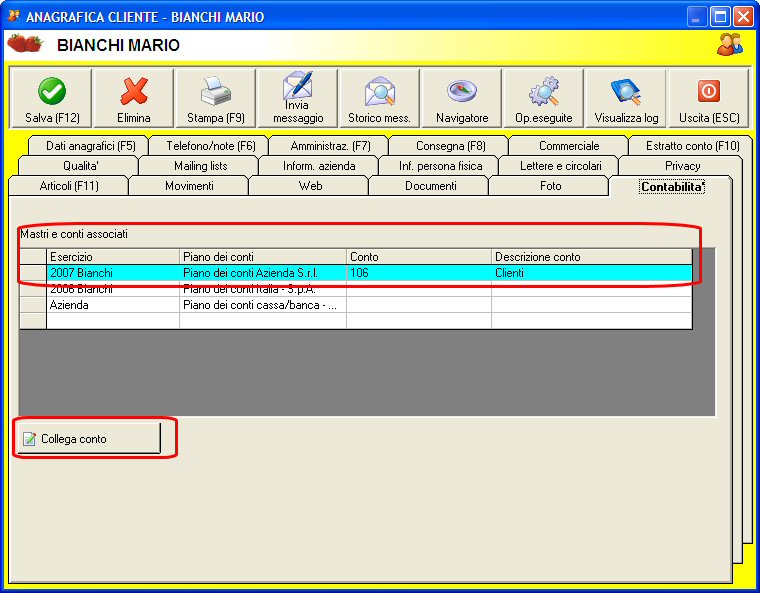760x593 pixels.
Task: Select the Inform. azienda tab
Action: pyautogui.click(x=319, y=166)
